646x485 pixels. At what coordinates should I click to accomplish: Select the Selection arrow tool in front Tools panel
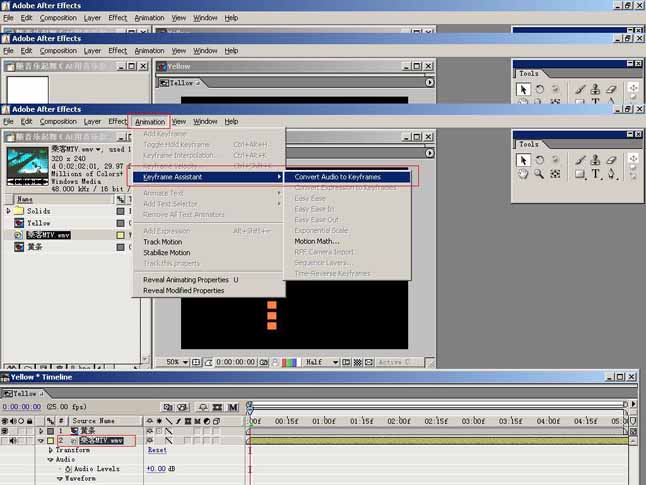pyautogui.click(x=523, y=160)
